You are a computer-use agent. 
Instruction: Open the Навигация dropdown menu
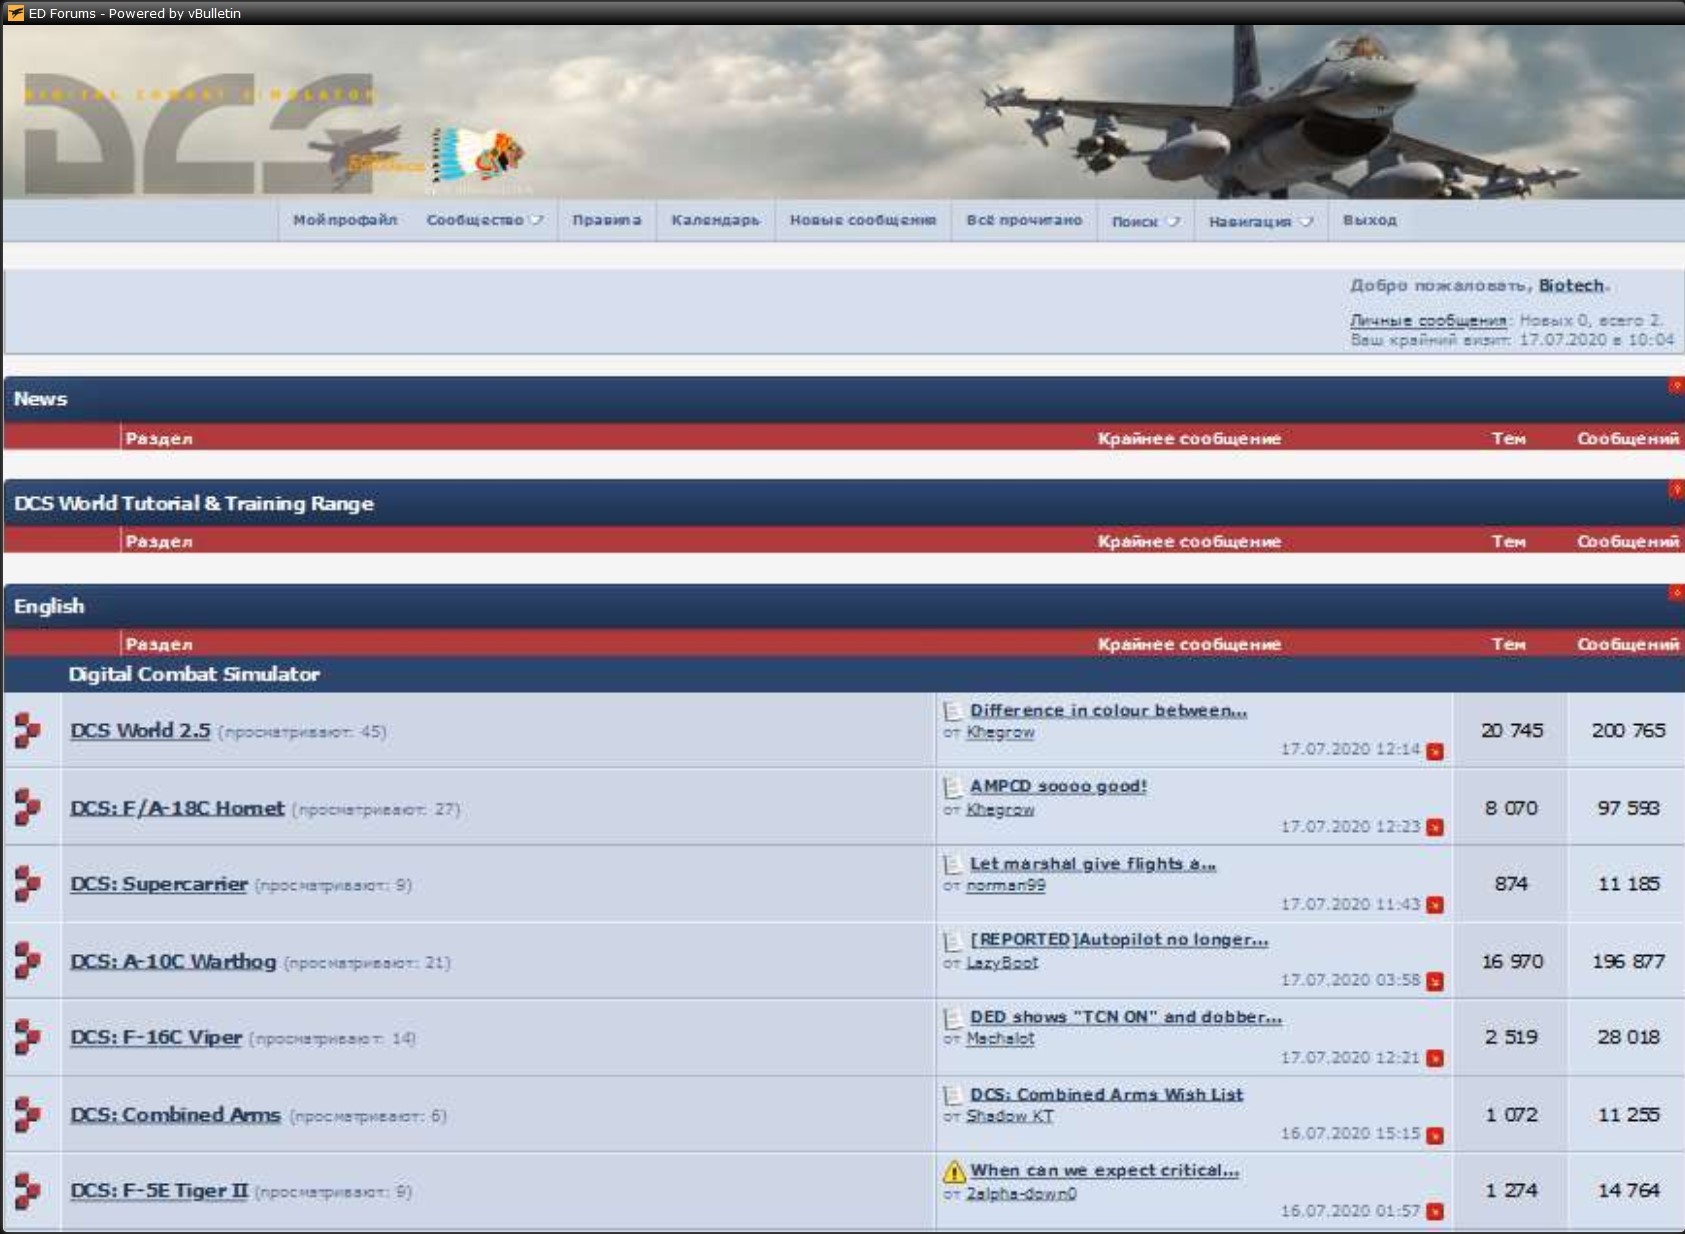(1260, 221)
